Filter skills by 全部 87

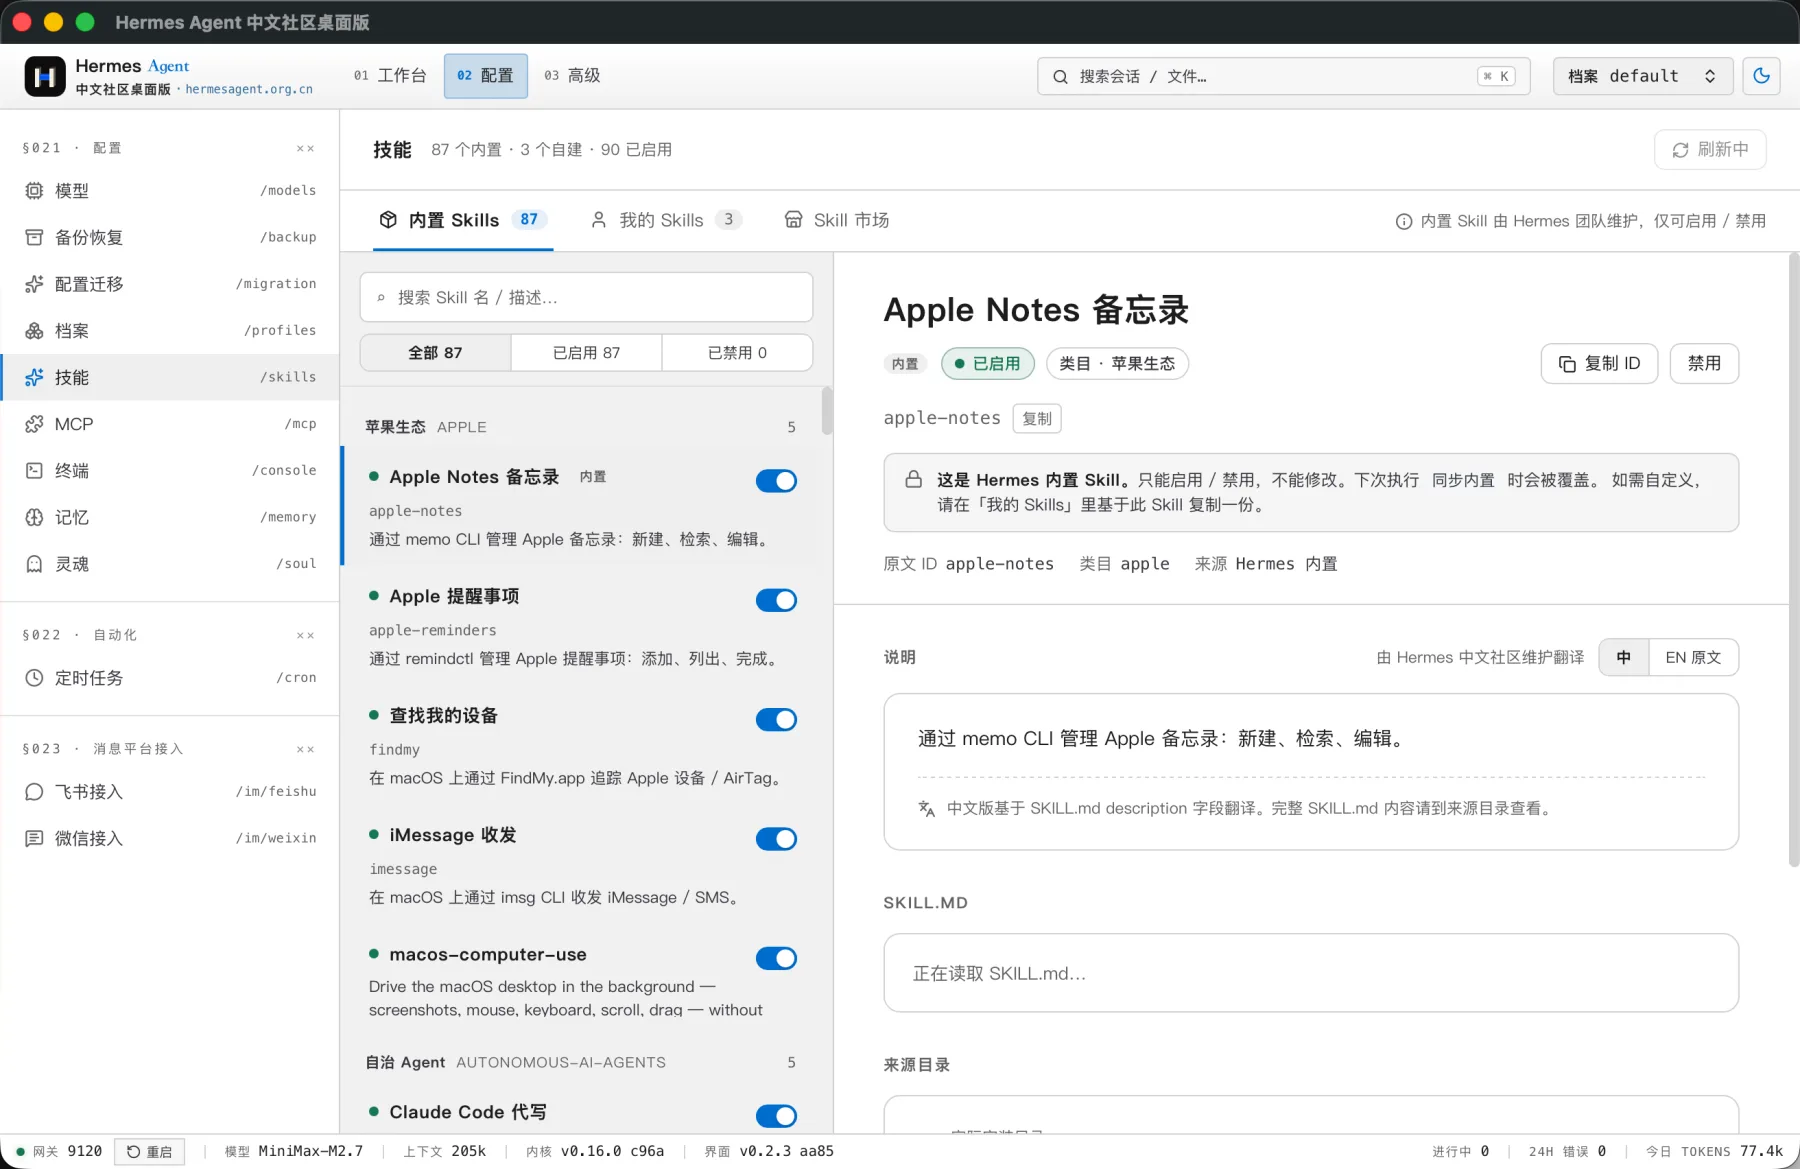pyautogui.click(x=435, y=352)
